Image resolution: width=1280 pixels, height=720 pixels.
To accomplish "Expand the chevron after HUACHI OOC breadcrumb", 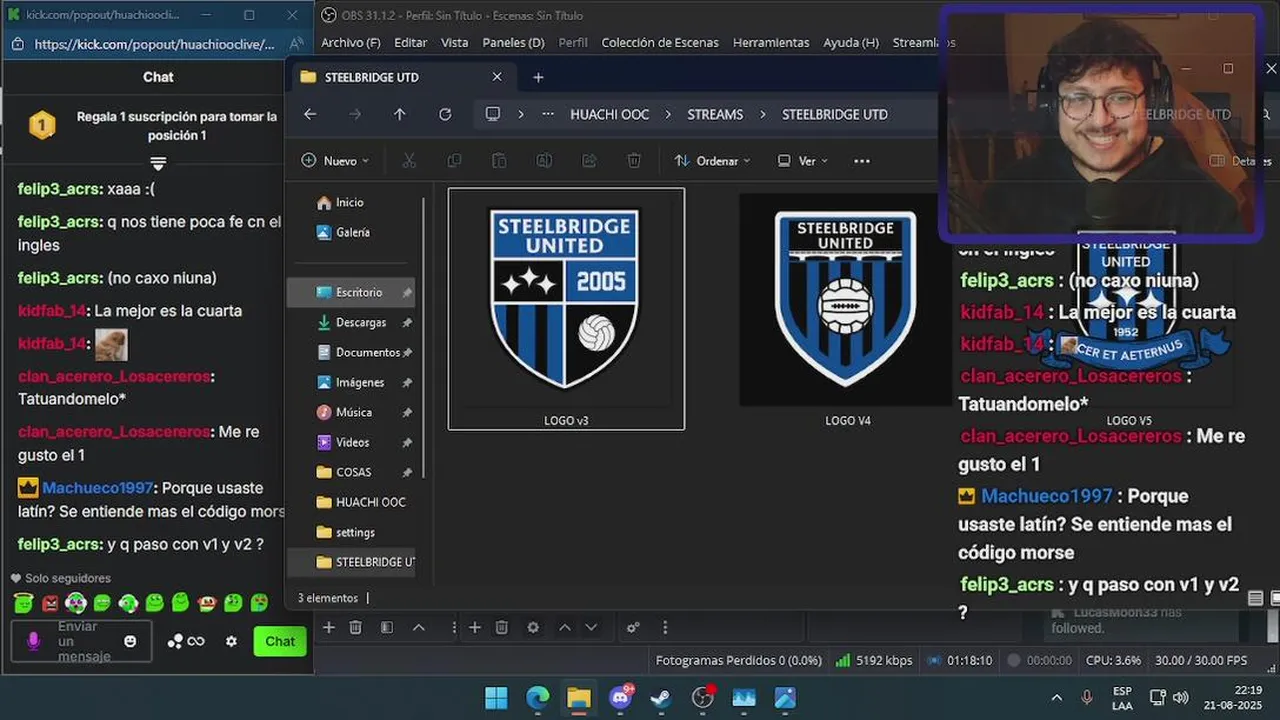I will pos(668,114).
